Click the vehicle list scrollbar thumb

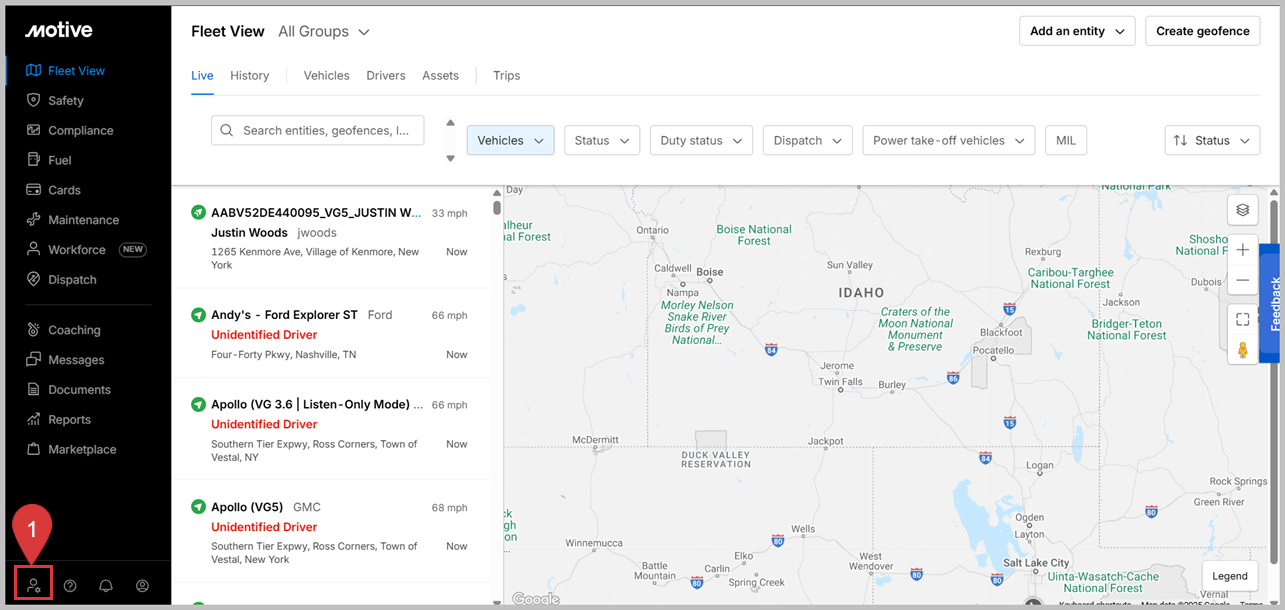pos(497,207)
